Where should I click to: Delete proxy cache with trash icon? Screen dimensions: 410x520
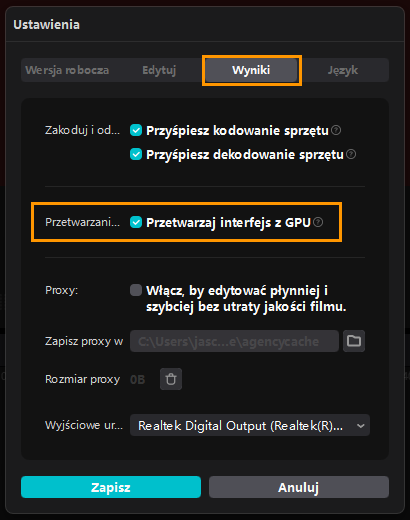[171, 379]
